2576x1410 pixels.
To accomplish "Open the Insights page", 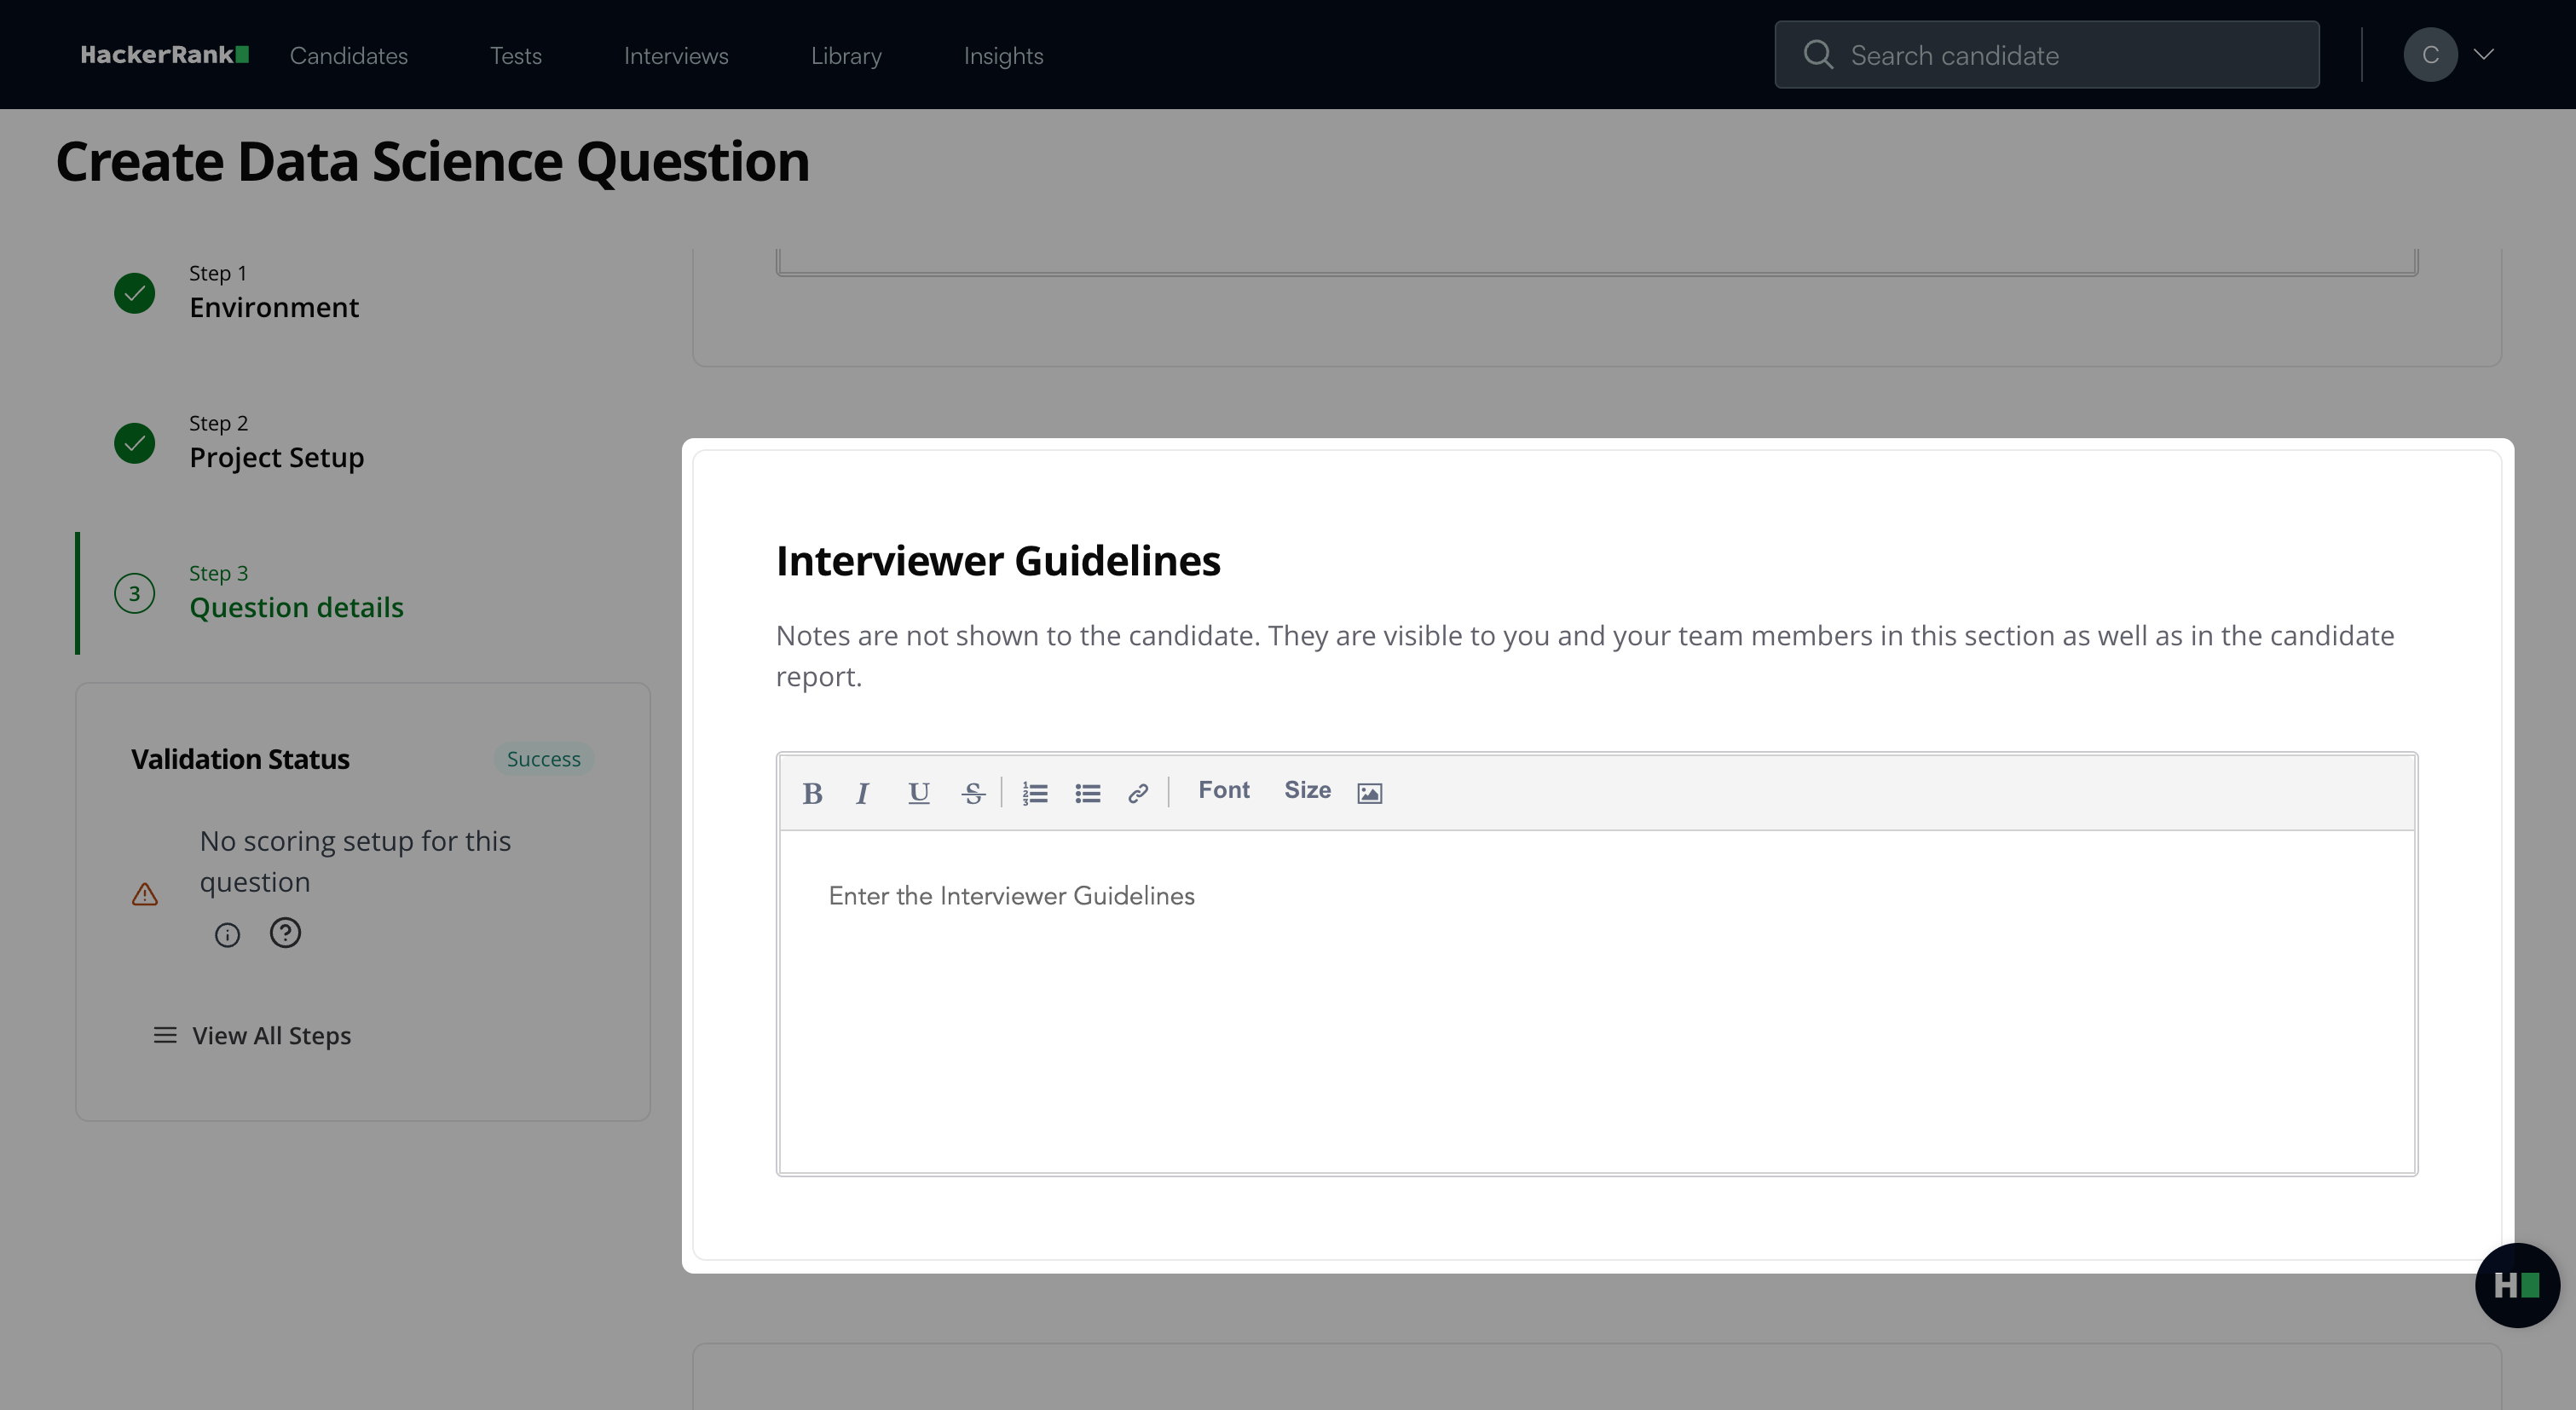I will click(1003, 56).
